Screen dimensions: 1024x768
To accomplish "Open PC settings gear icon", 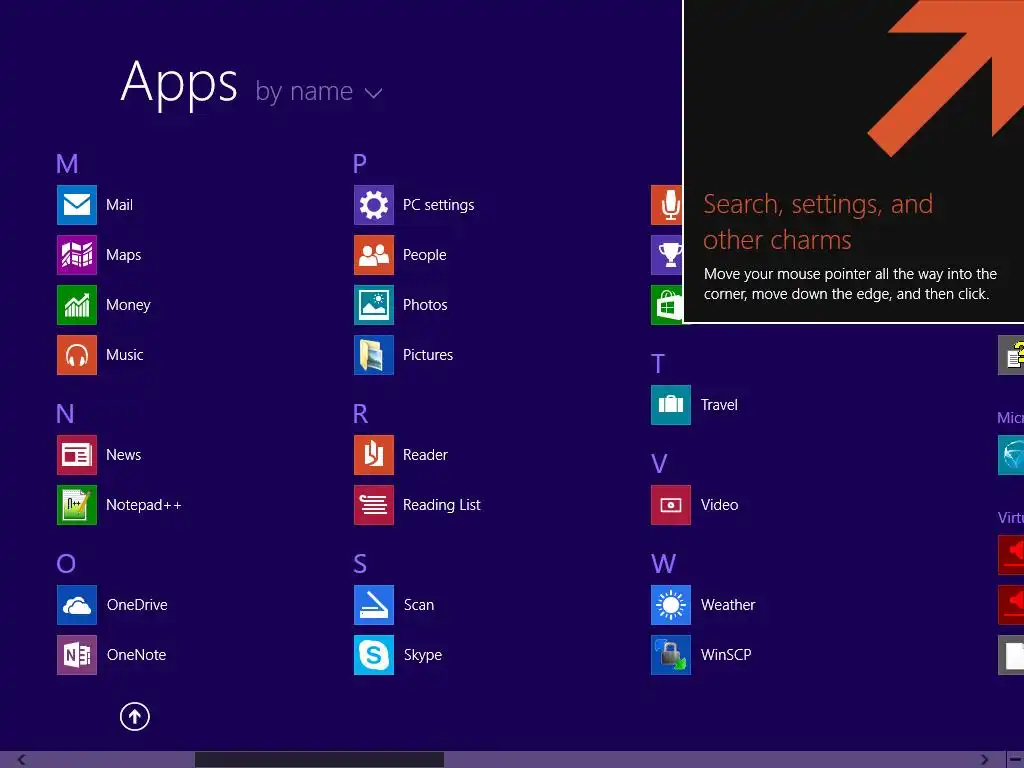I will [374, 204].
